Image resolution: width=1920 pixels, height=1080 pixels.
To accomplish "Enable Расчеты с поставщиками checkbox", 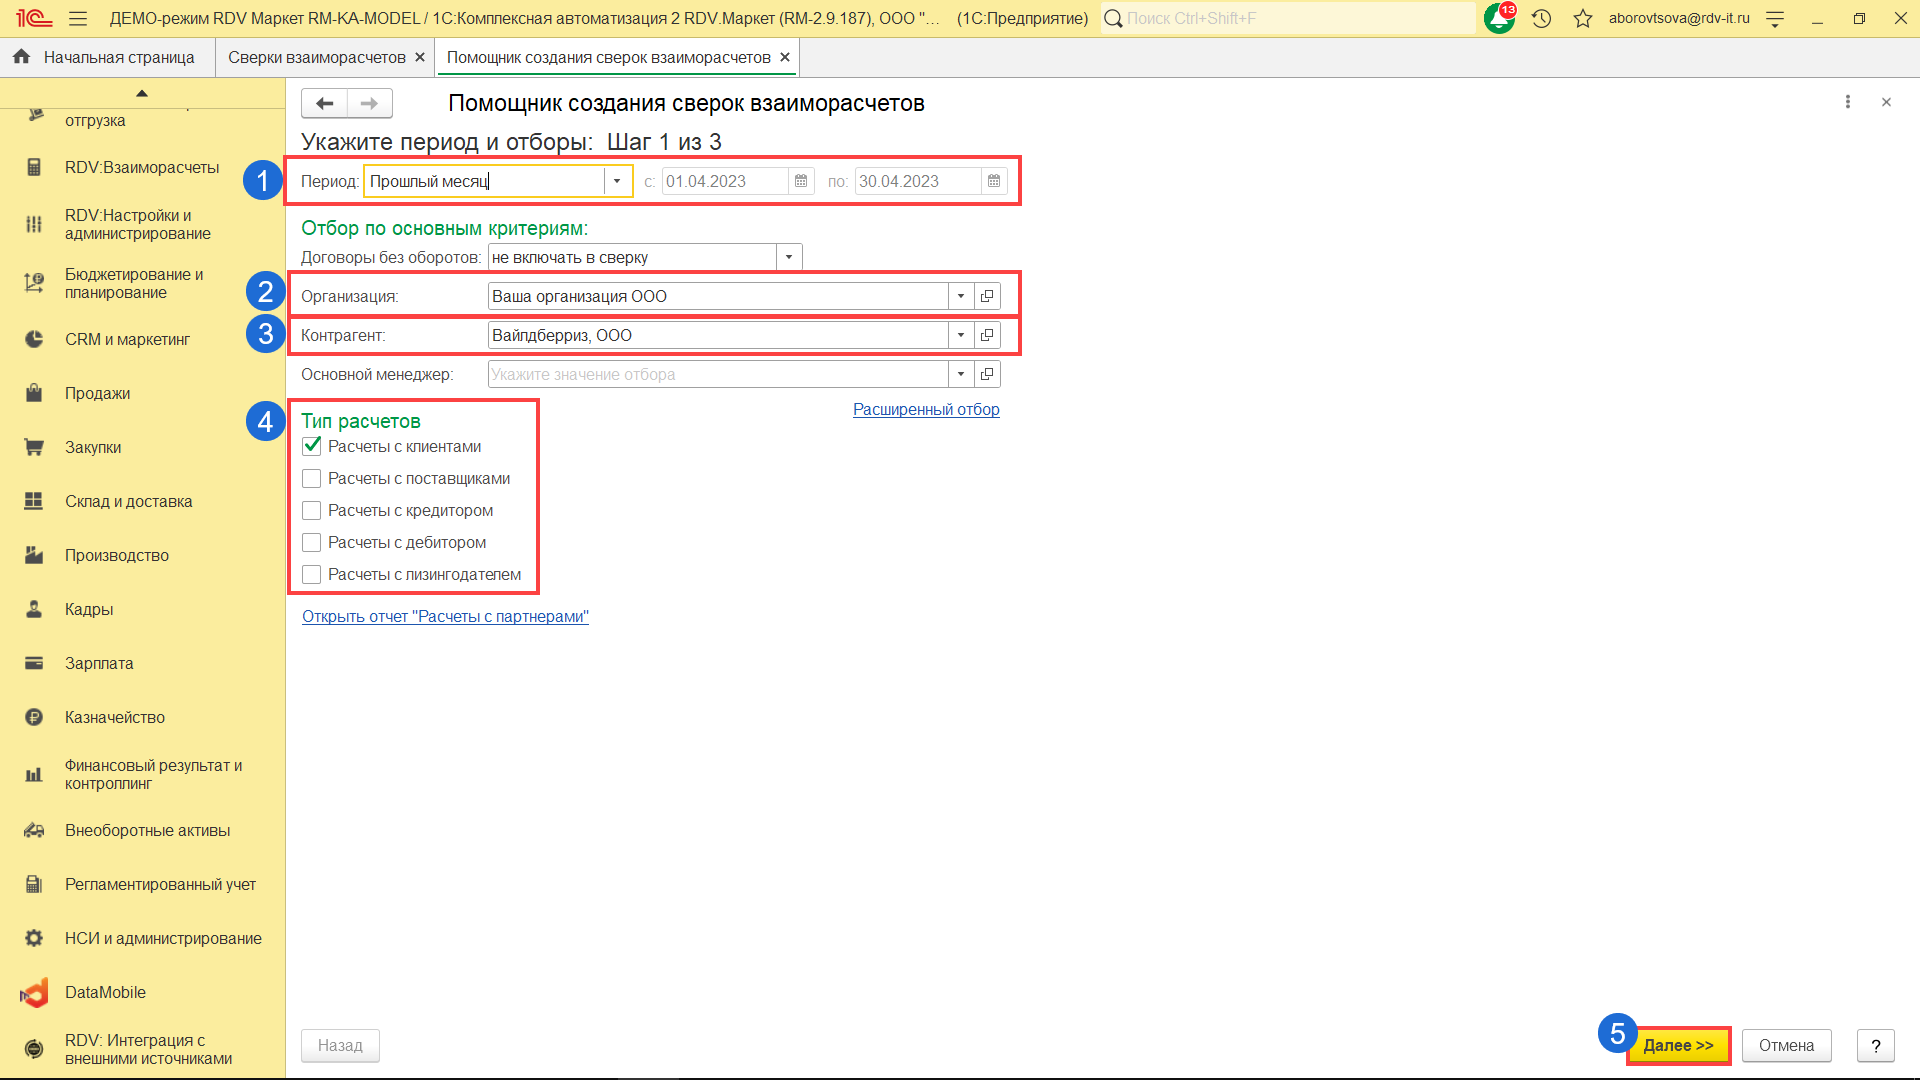I will point(312,478).
